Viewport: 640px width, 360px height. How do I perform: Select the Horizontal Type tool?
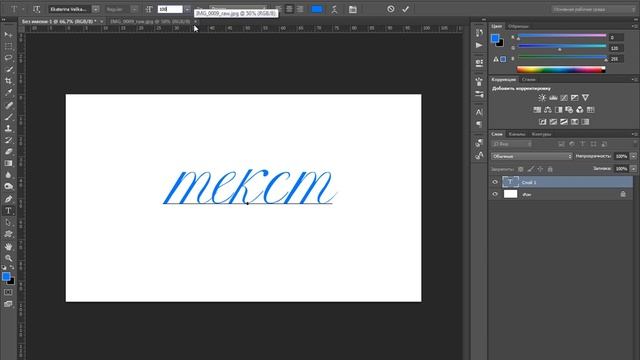(8, 211)
